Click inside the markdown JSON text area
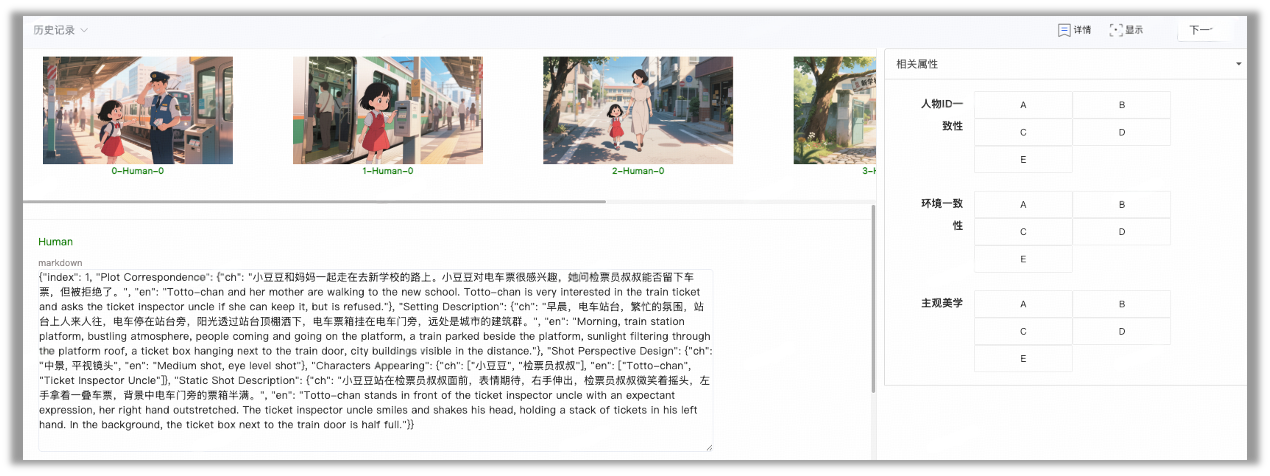Screen dimensions: 1270x476 [x=376, y=360]
